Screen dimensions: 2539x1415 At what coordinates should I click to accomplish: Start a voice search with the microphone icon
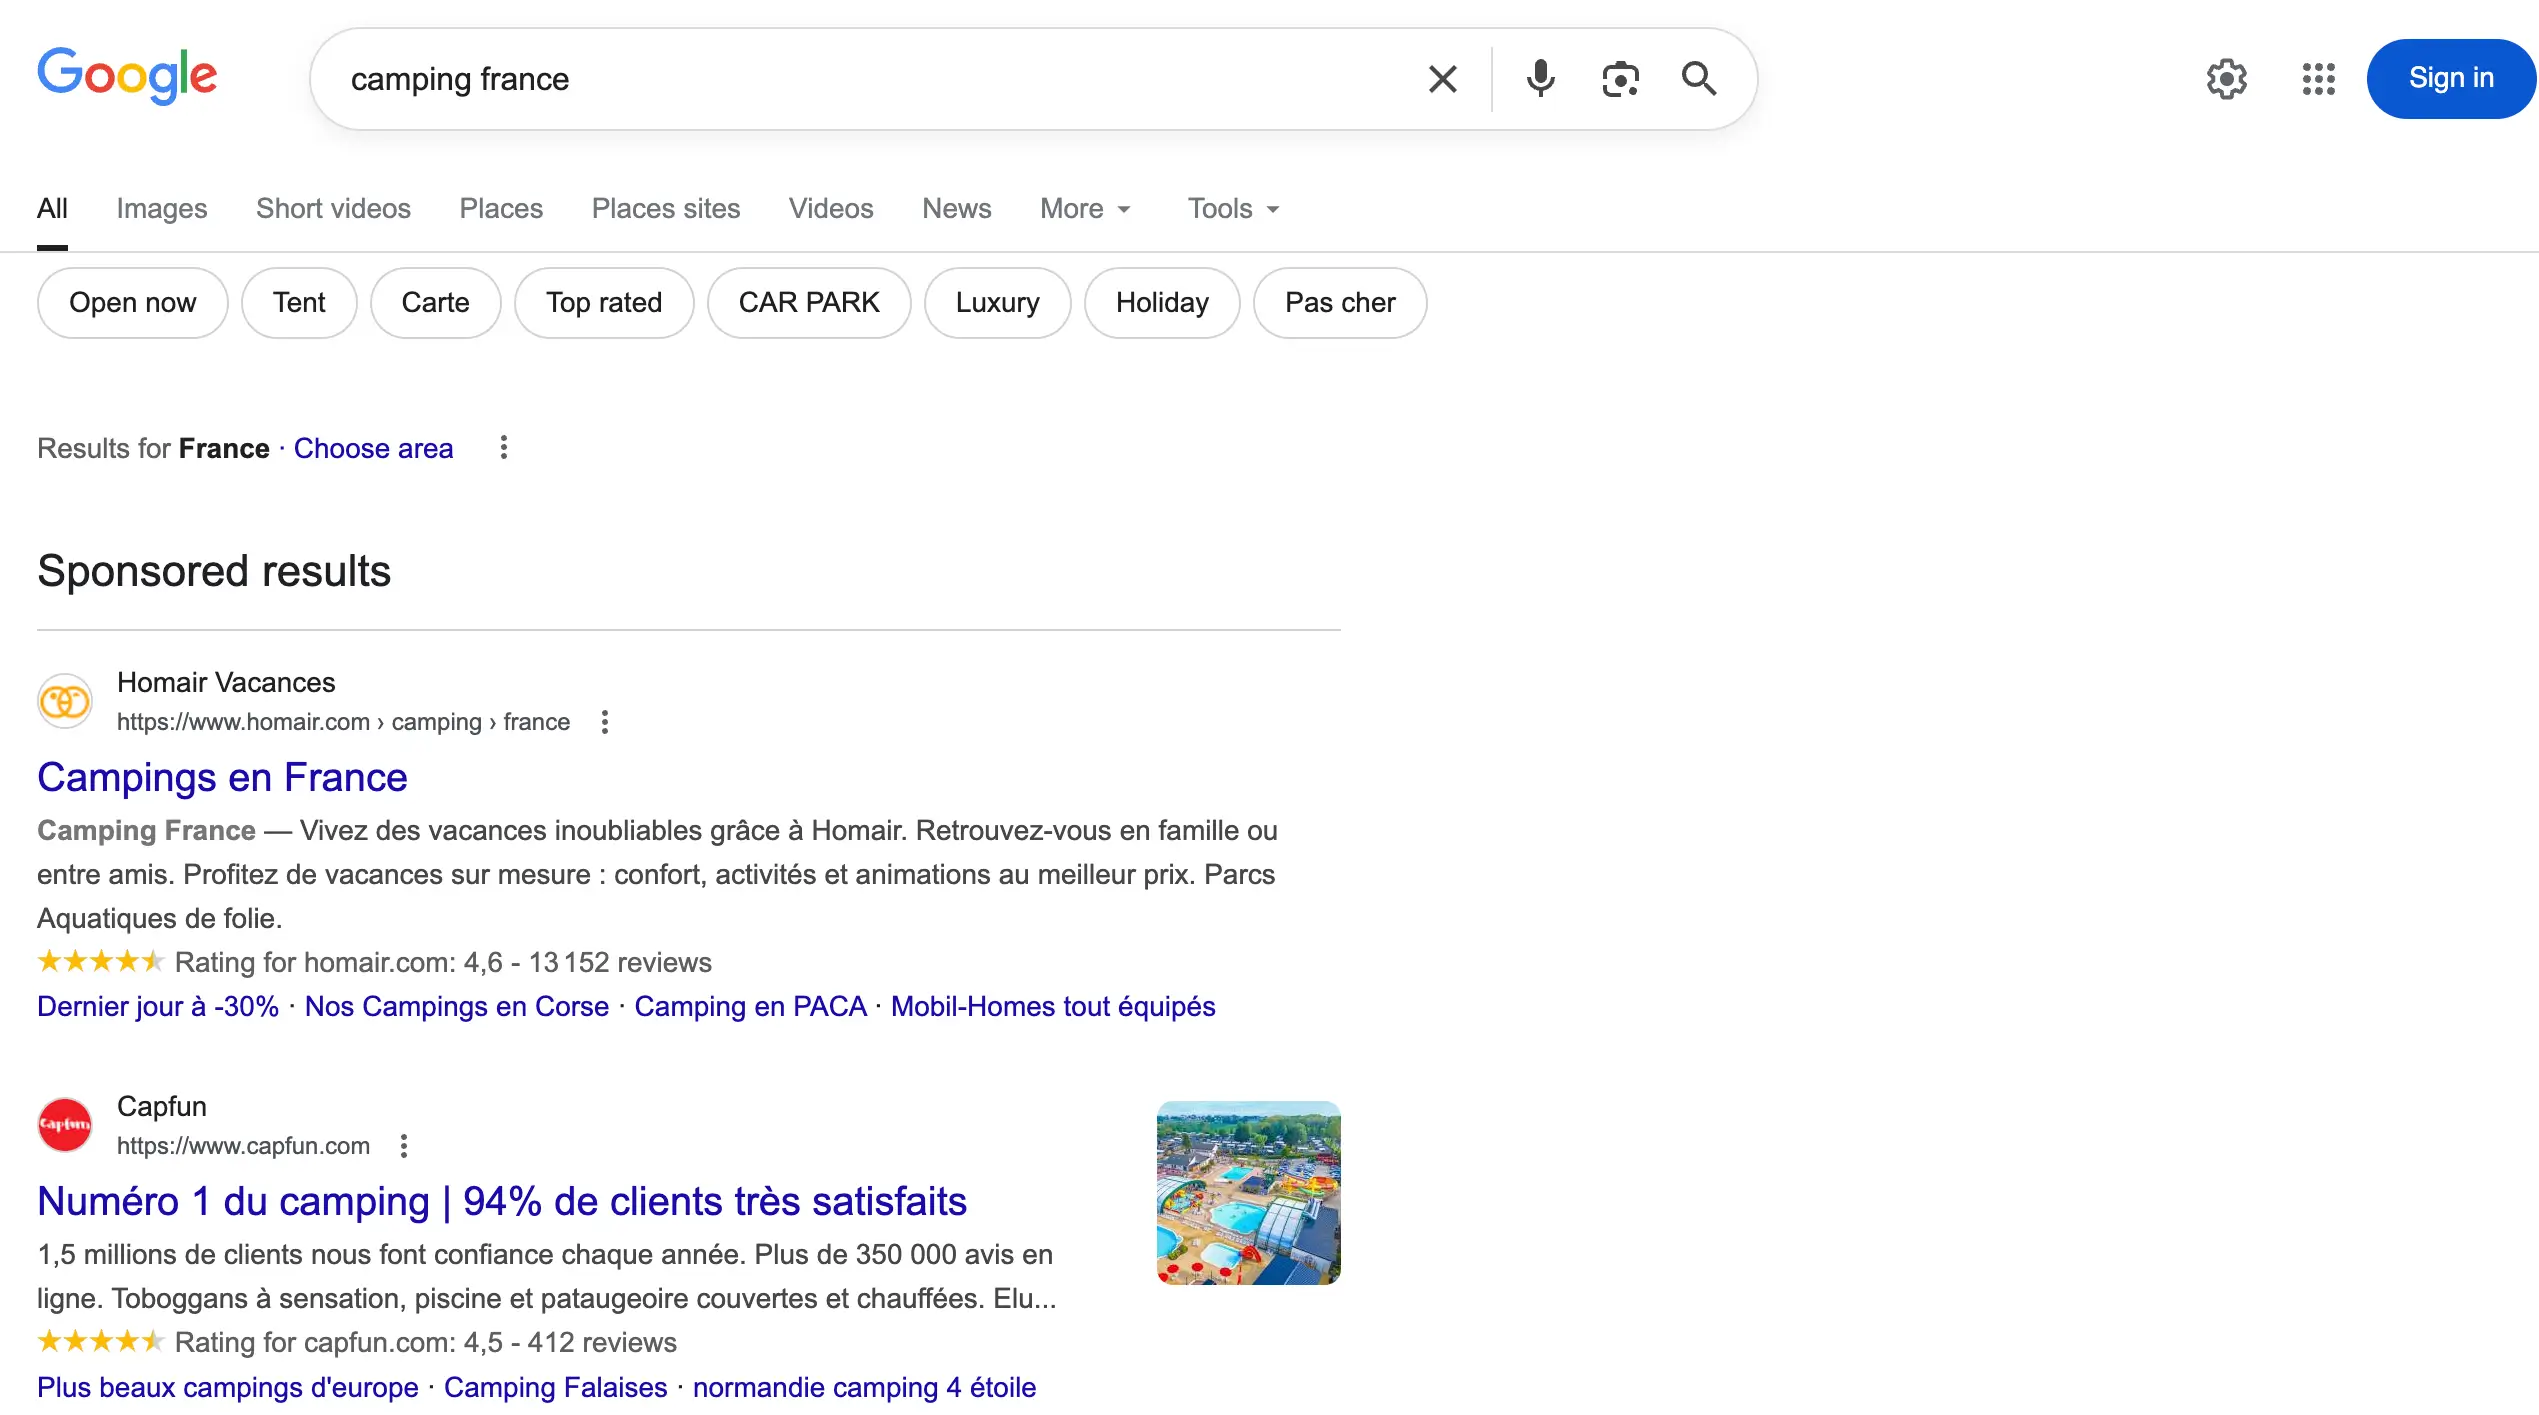tap(1540, 78)
